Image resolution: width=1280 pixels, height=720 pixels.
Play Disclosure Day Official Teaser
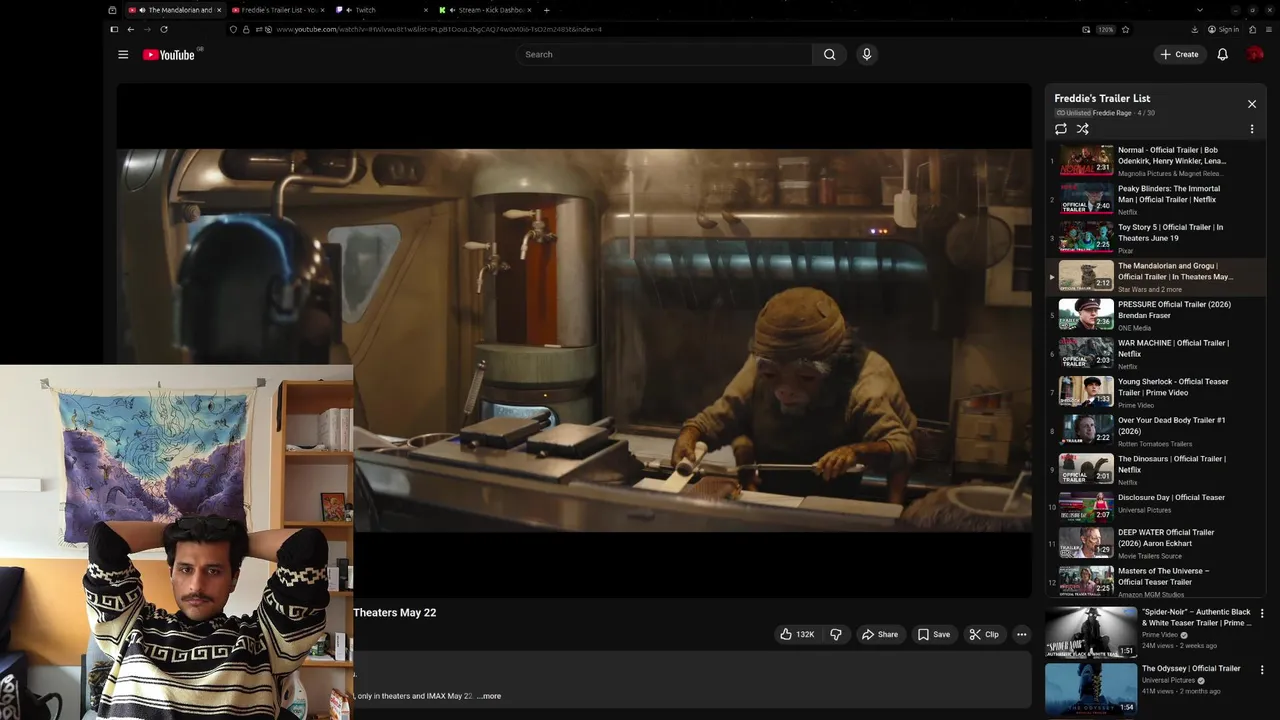1155,508
